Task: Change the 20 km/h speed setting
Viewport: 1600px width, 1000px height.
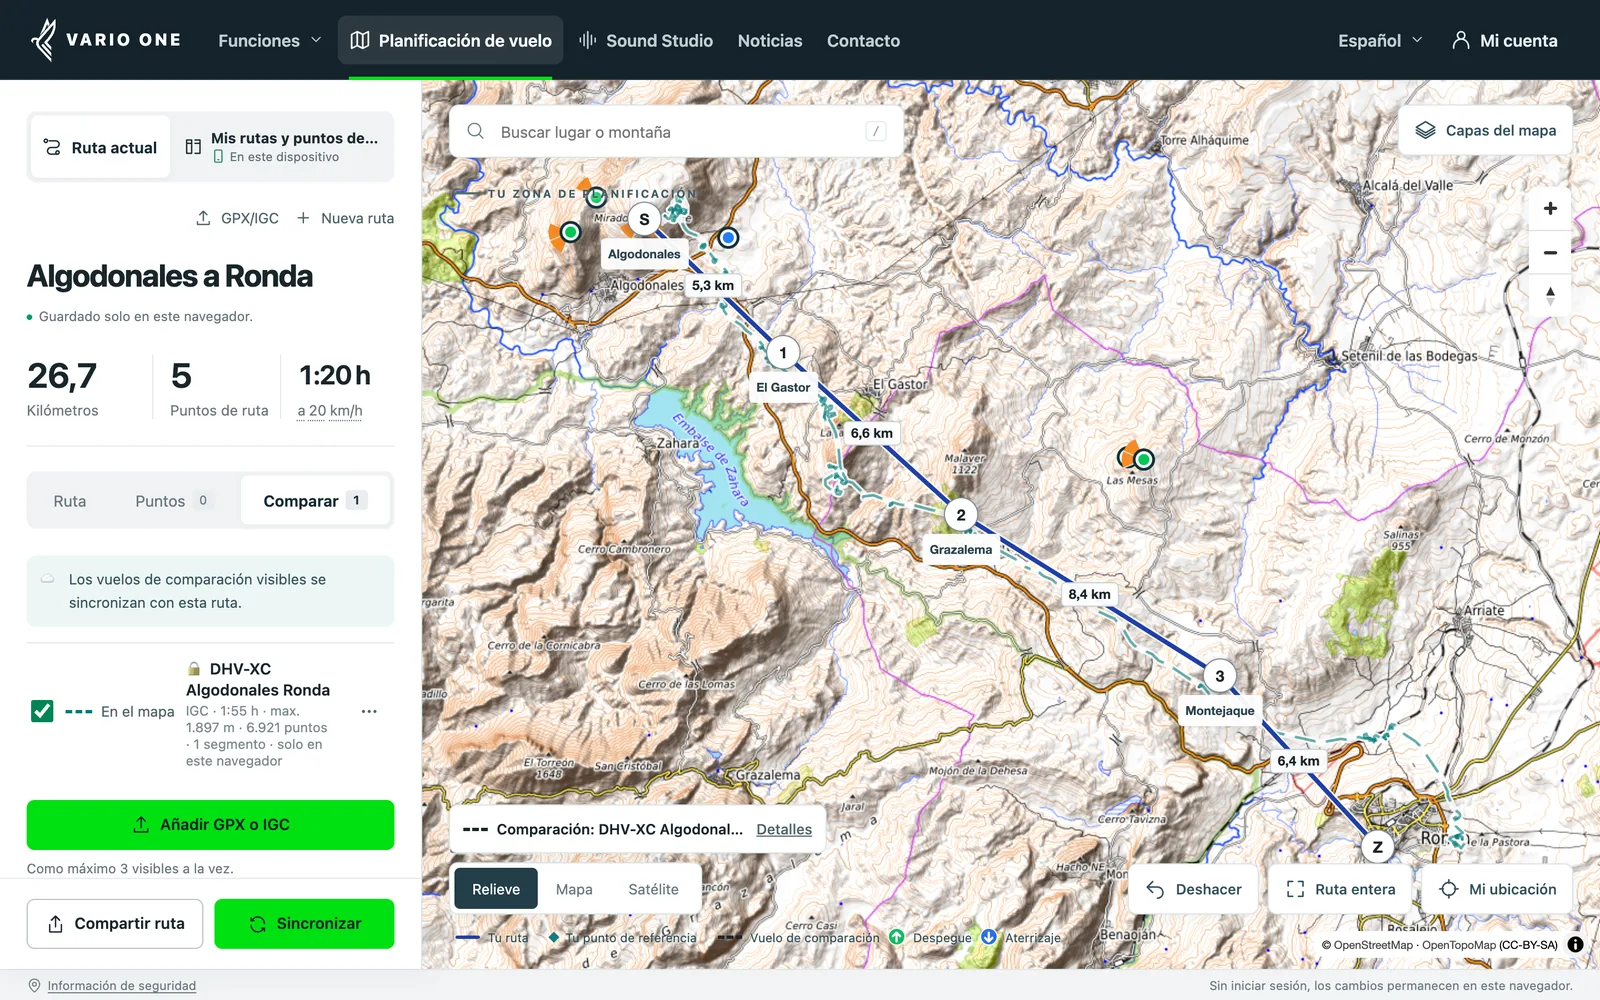Action: 330,411
